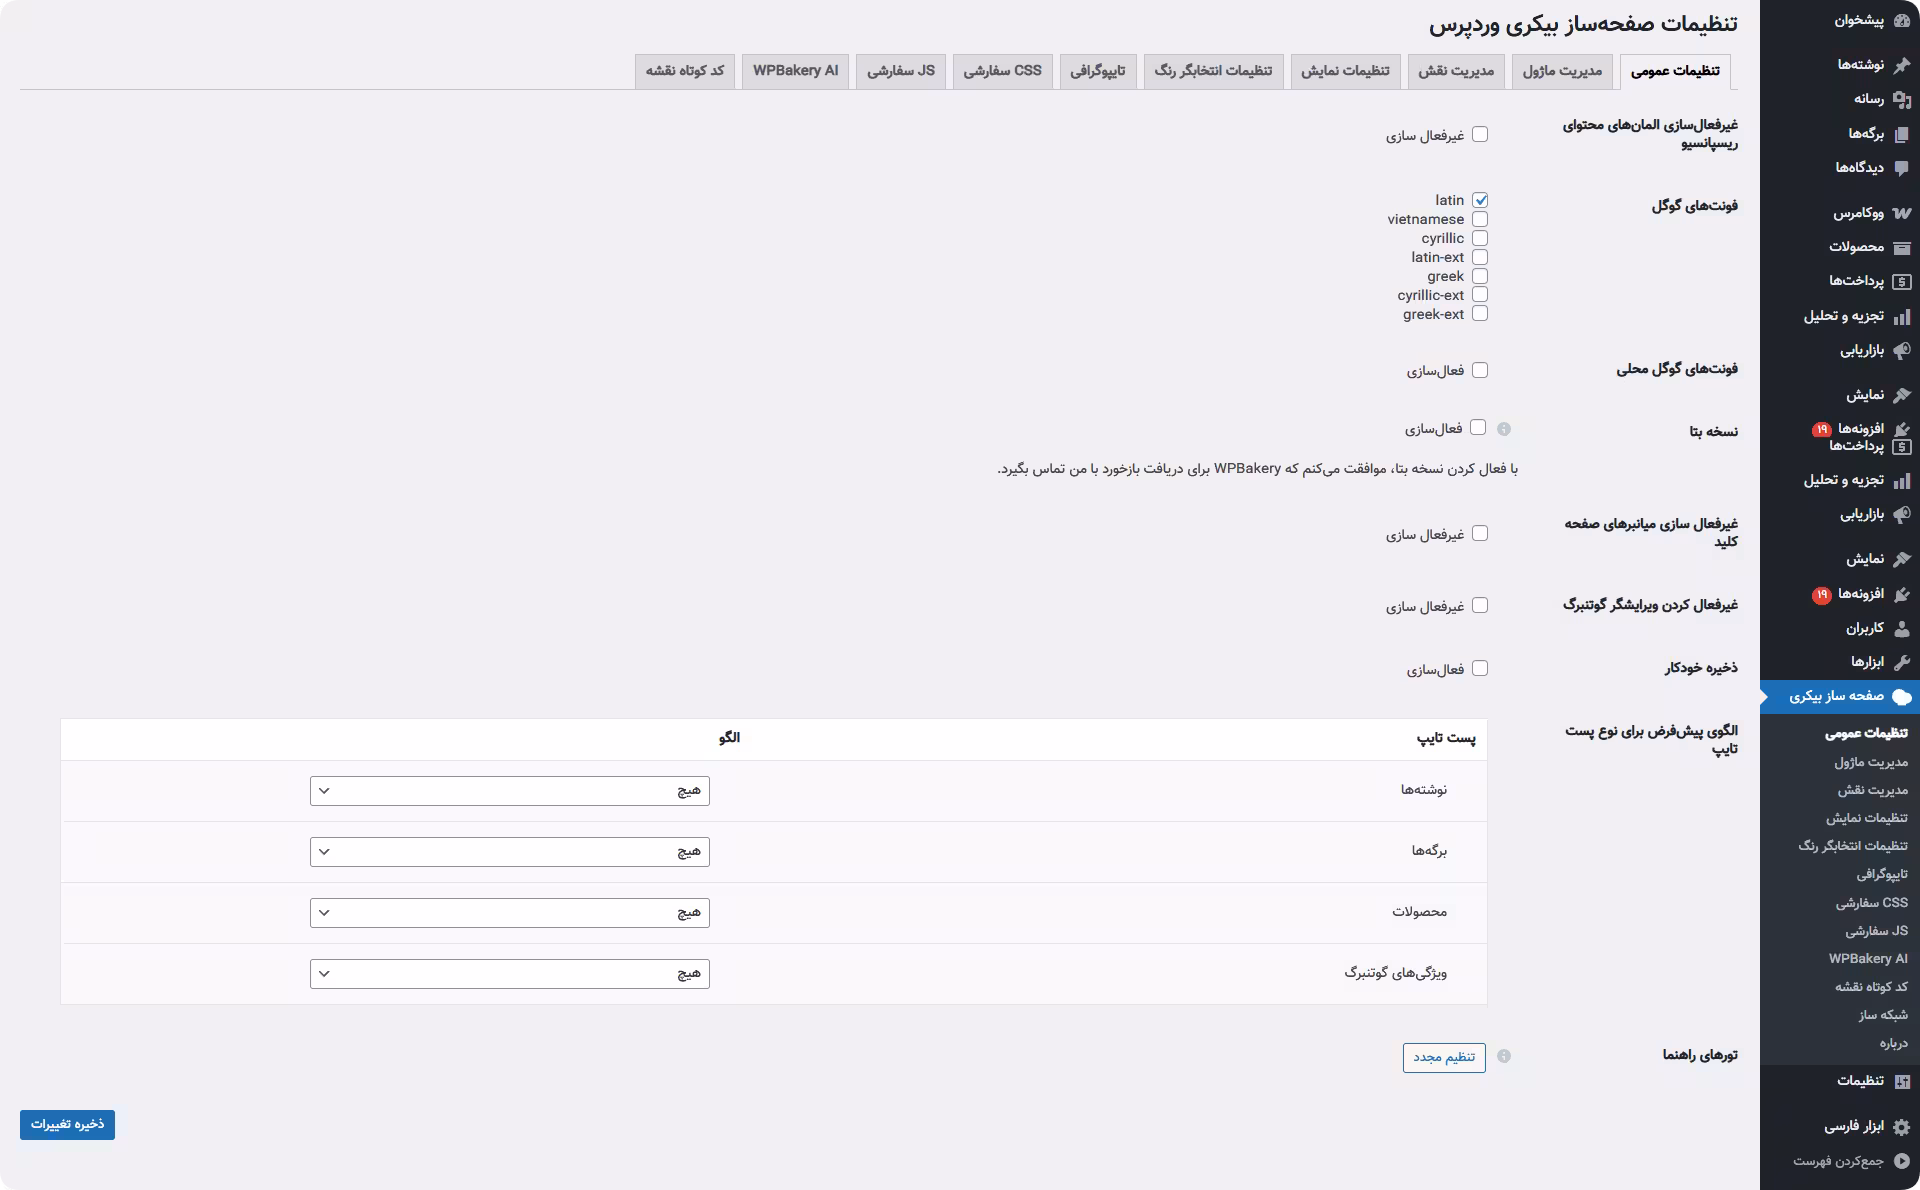
Task: Open the ابزارها wrench icon in sidebar
Action: [1901, 662]
